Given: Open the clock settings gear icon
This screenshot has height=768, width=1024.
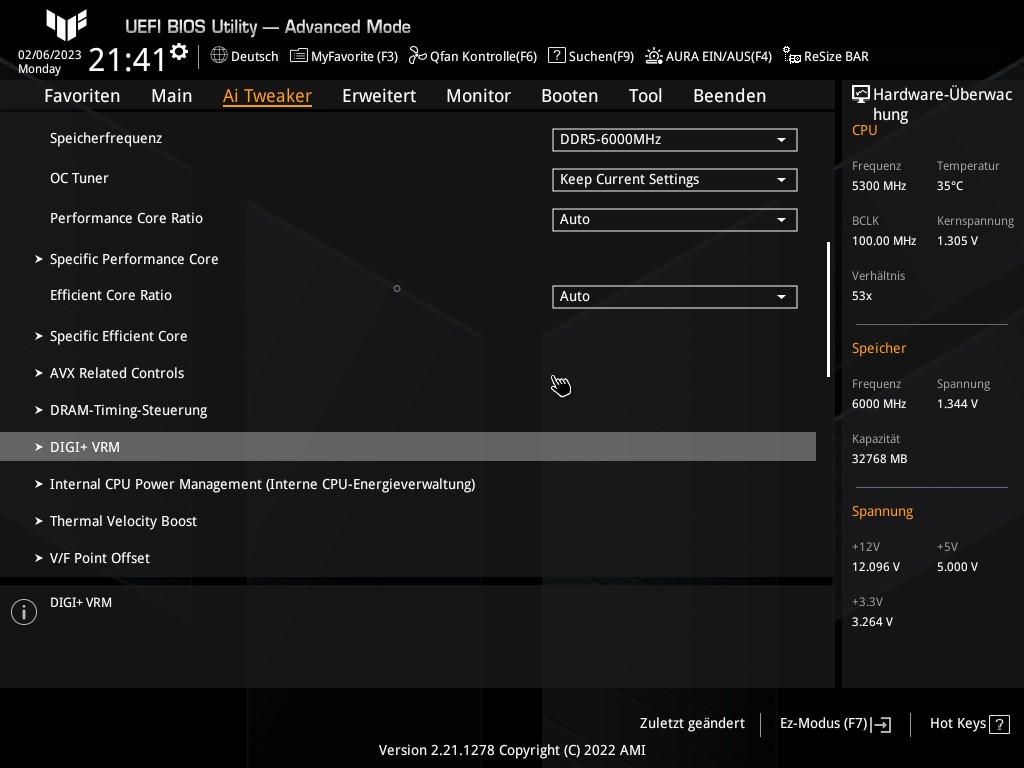Looking at the screenshot, I should click(179, 52).
